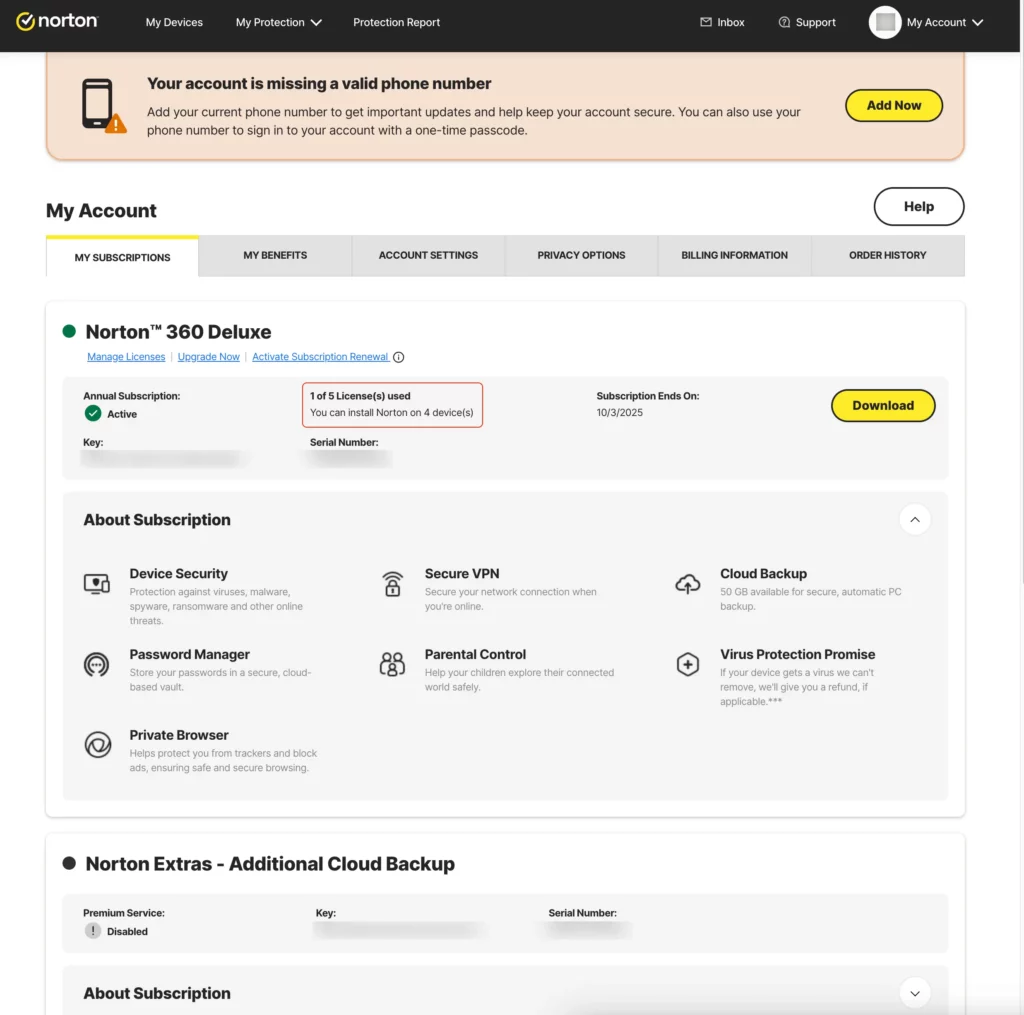
Task: Click the Cloud Backup icon
Action: 688,583
